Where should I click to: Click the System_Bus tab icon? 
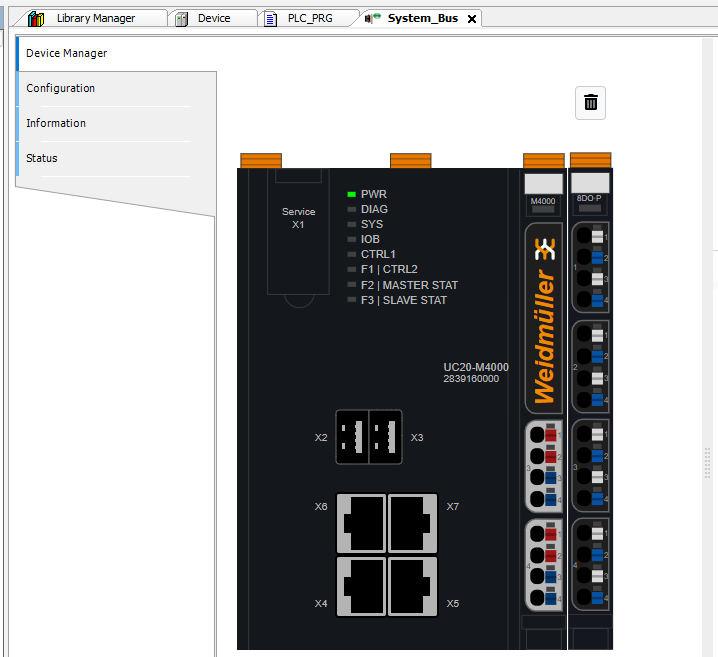373,18
